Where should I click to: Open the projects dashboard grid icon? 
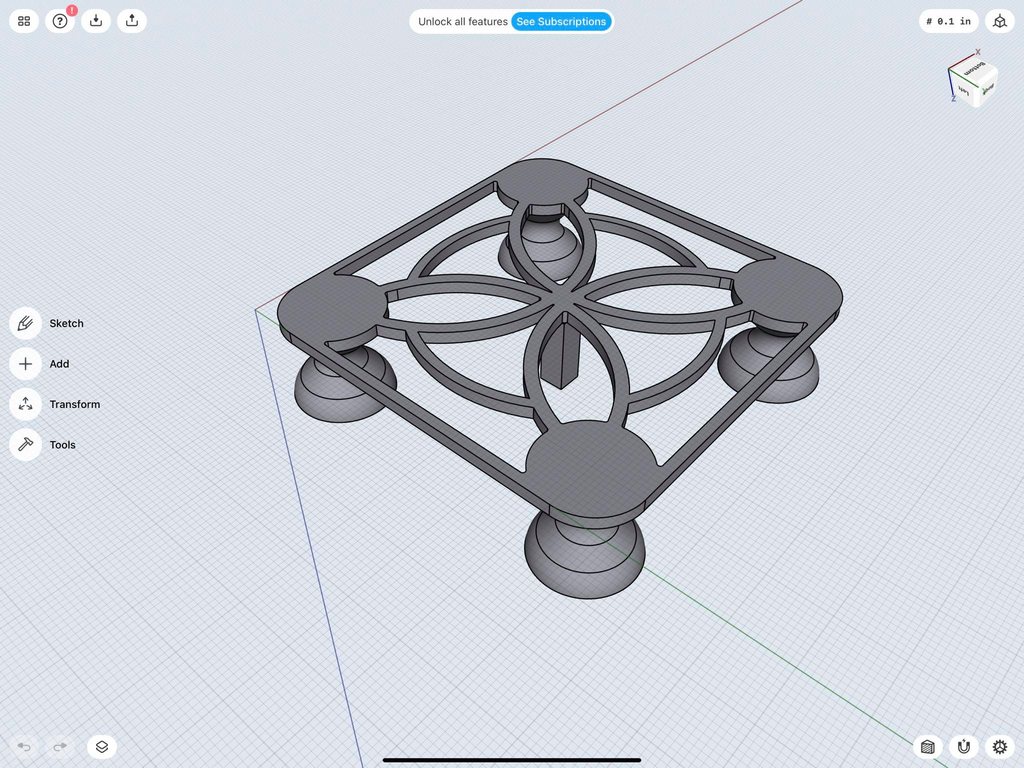pyautogui.click(x=23, y=20)
